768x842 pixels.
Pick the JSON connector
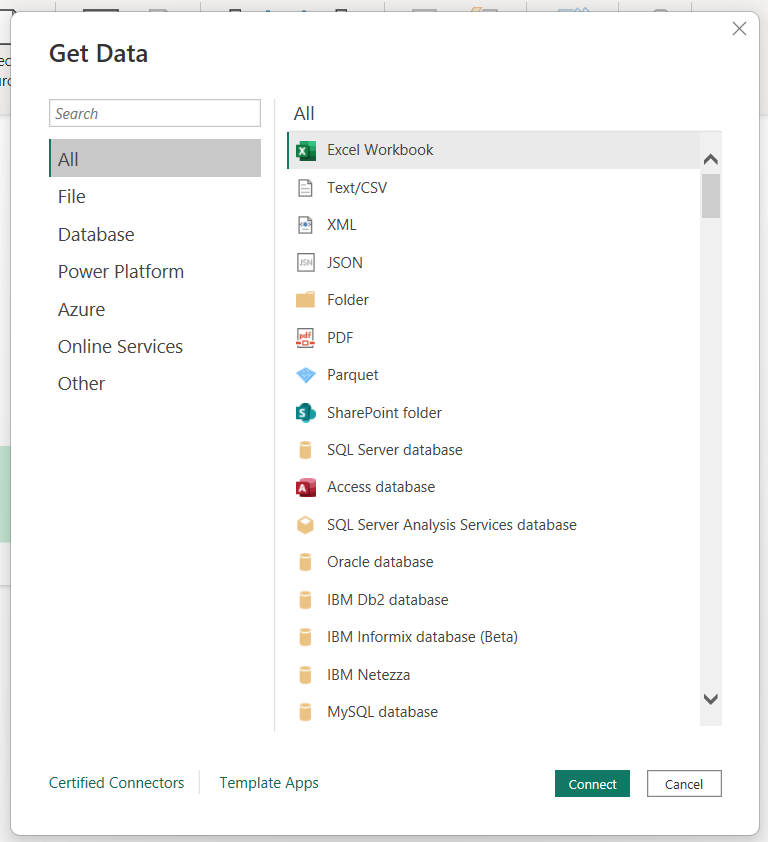tap(350, 262)
